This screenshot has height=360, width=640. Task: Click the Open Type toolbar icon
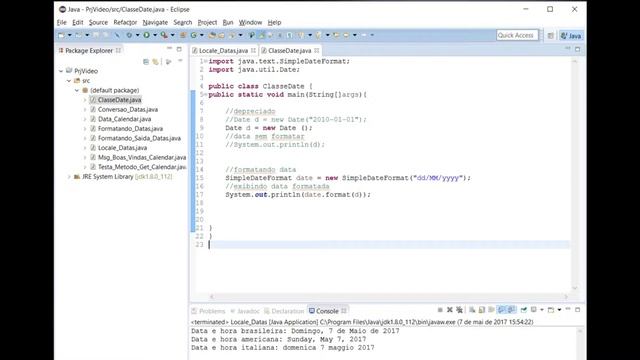pyautogui.click(x=212, y=35)
